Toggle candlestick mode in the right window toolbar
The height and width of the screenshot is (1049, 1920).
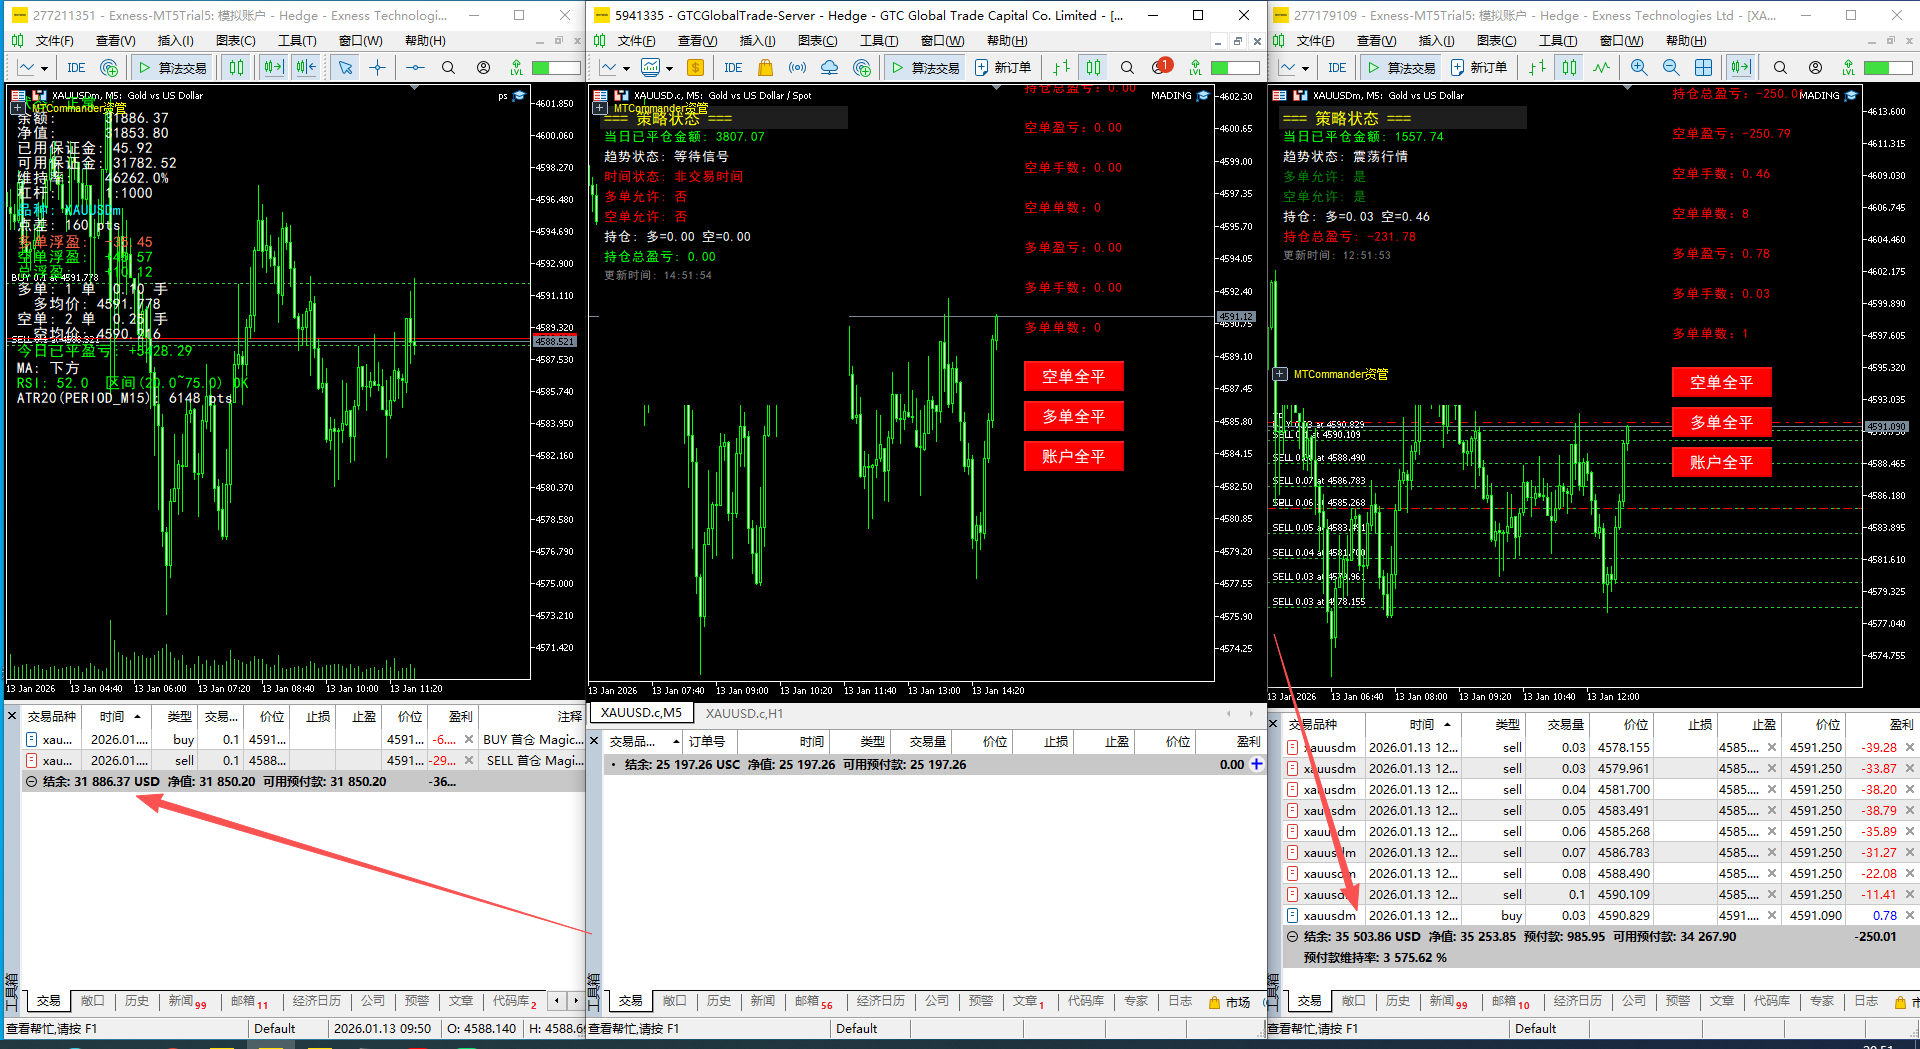coord(1569,68)
